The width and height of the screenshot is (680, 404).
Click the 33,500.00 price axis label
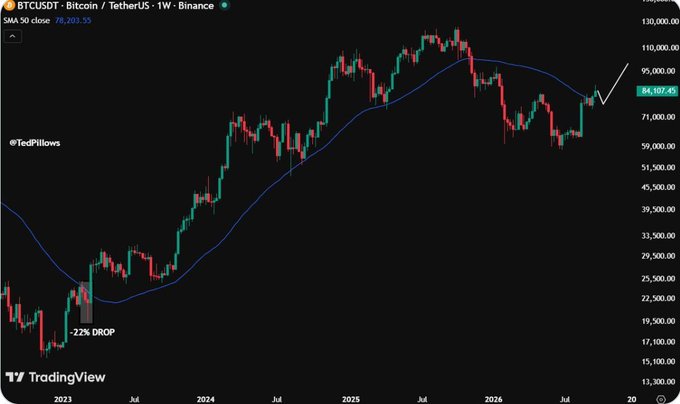(660, 235)
